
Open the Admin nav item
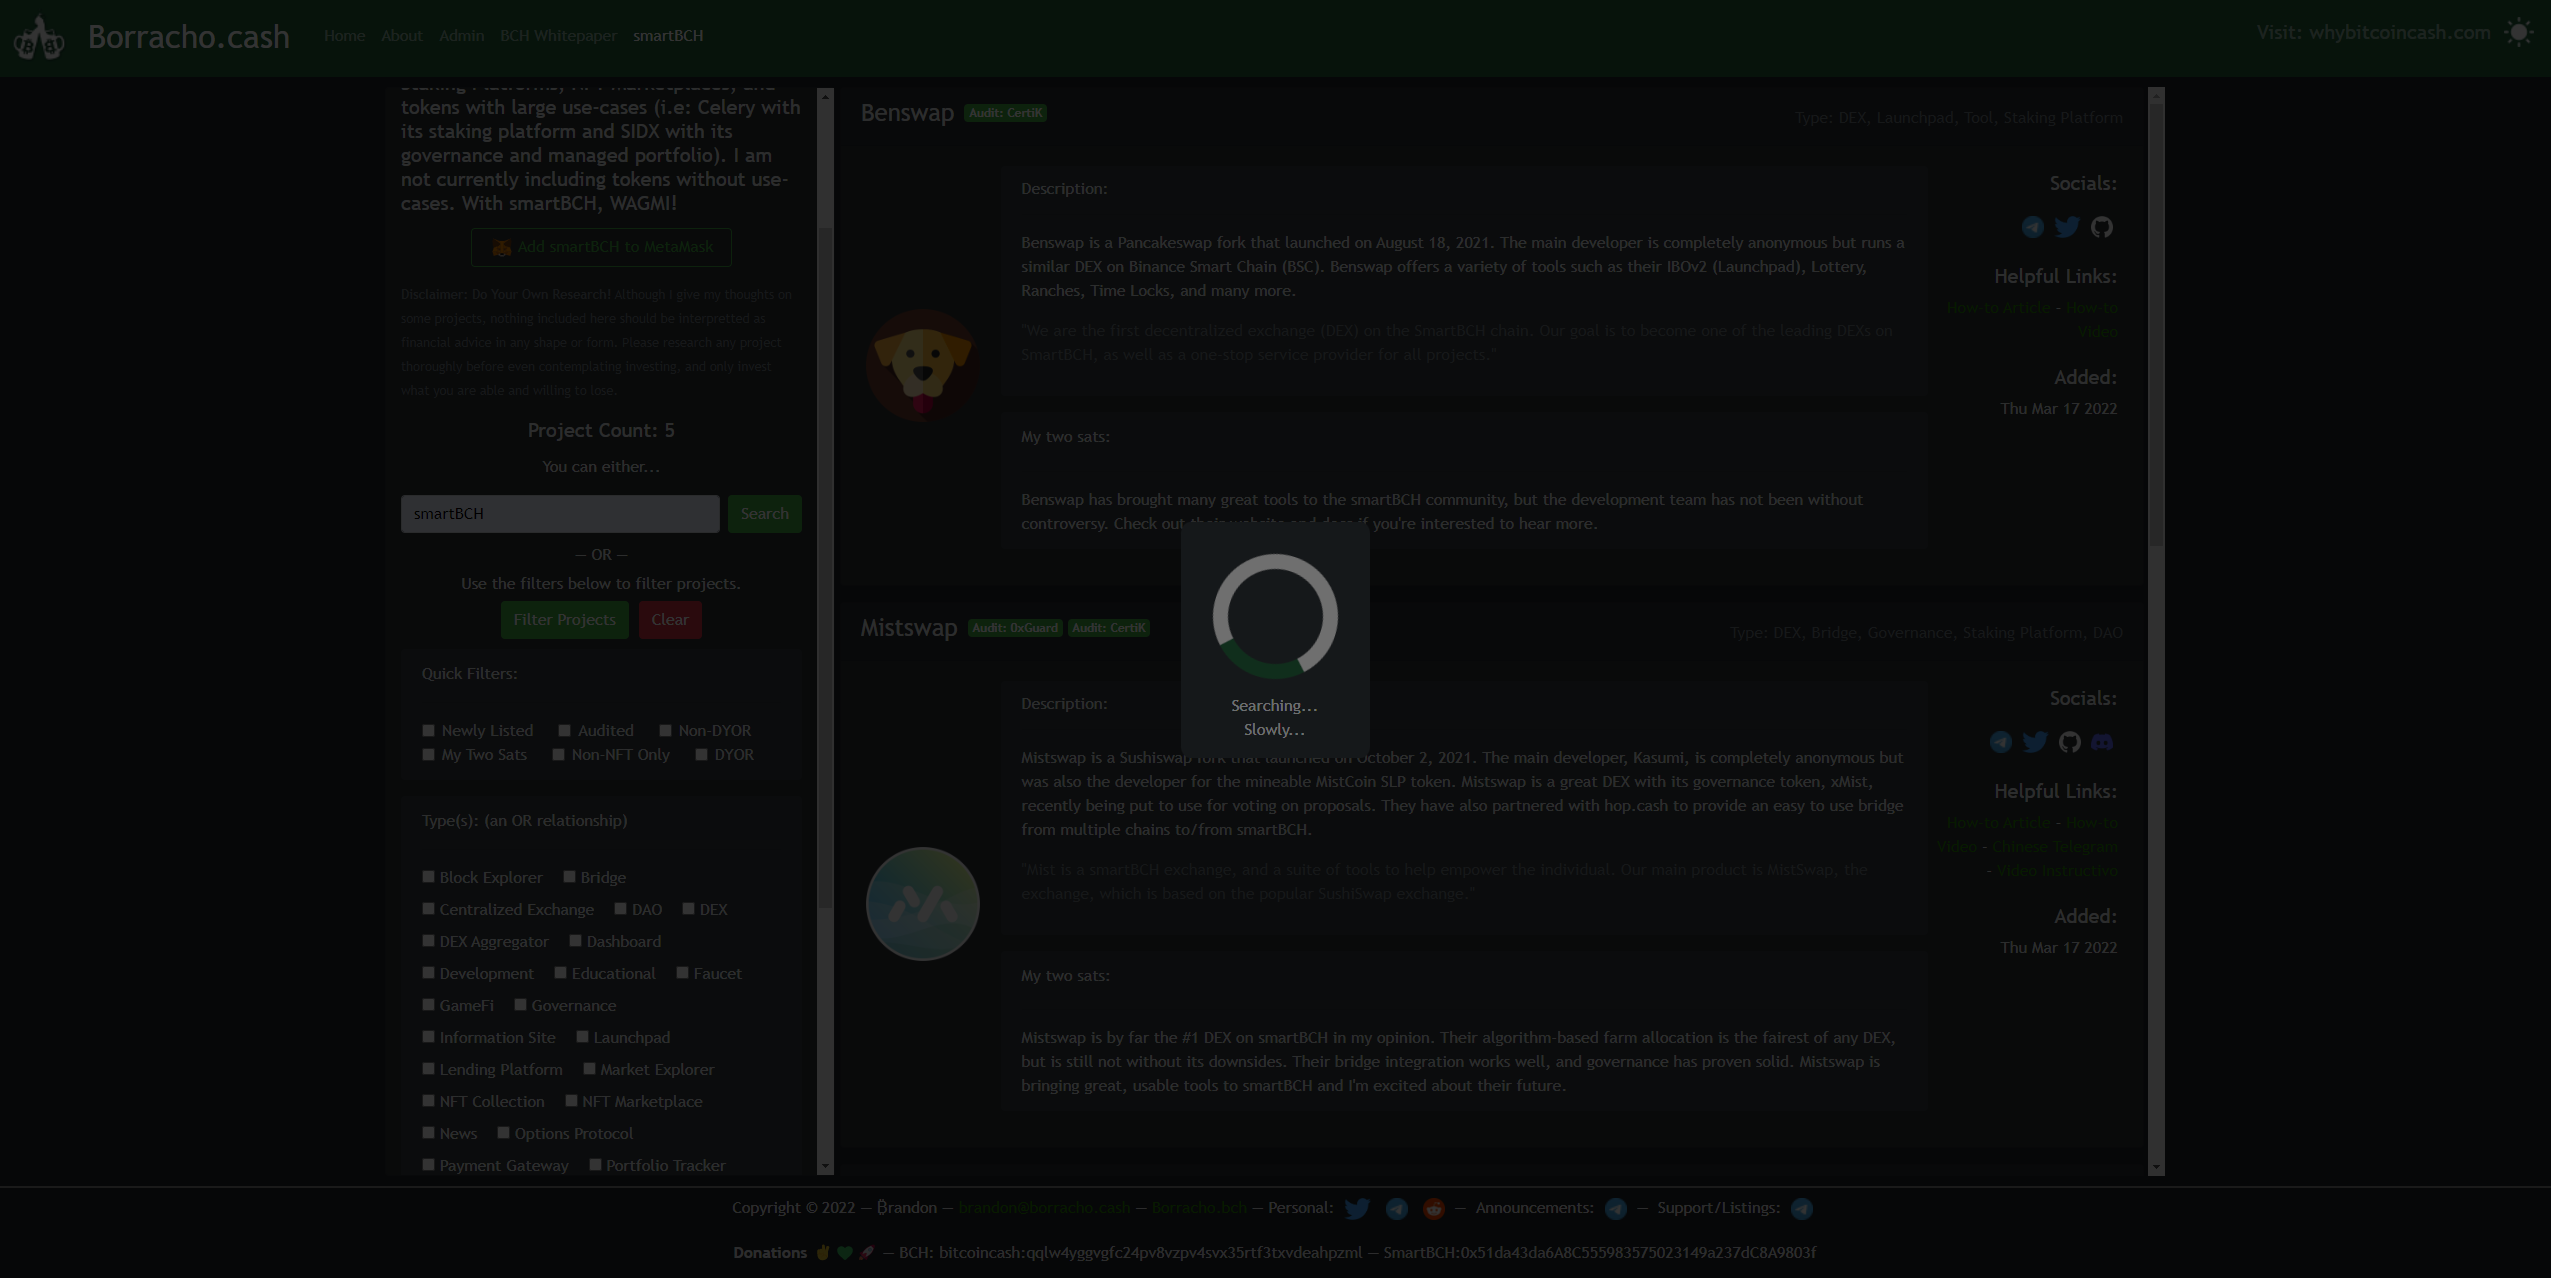click(461, 36)
